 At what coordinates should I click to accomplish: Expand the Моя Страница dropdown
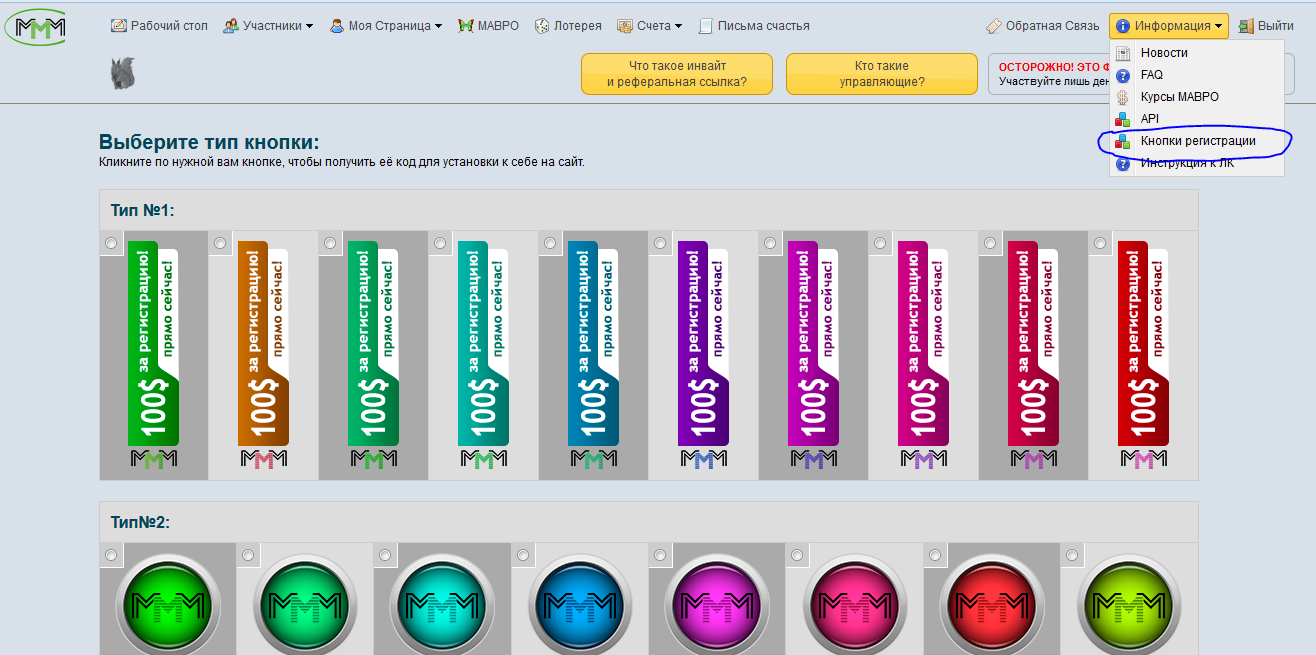click(x=386, y=26)
